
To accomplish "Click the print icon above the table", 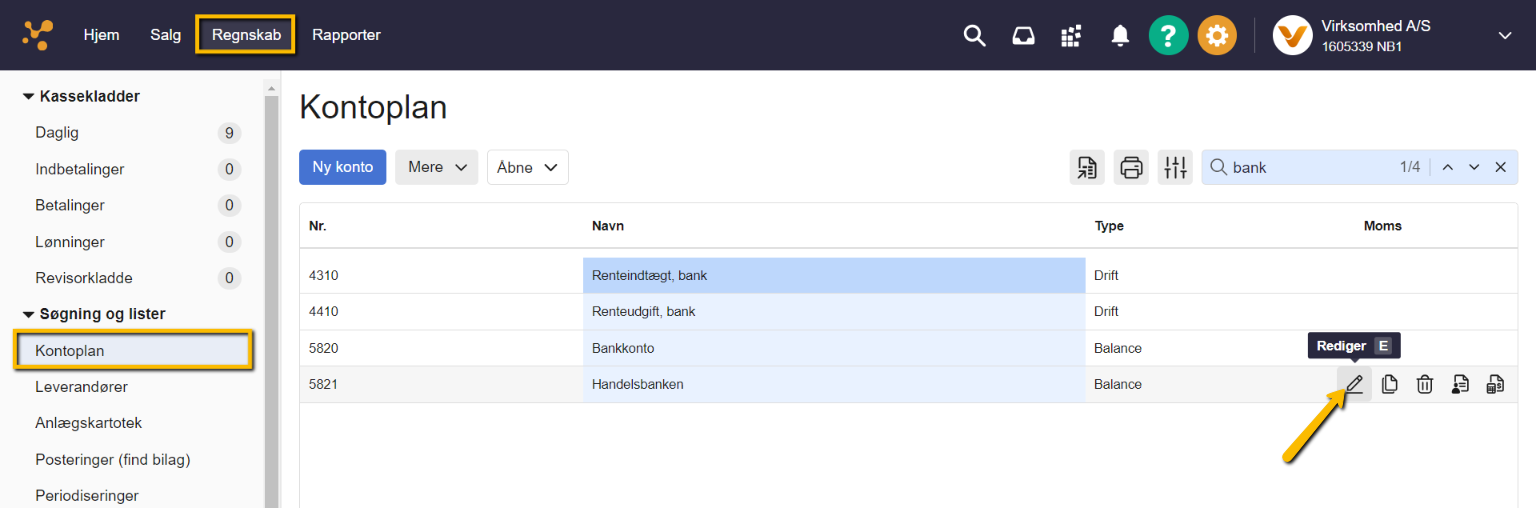I will (x=1131, y=167).
